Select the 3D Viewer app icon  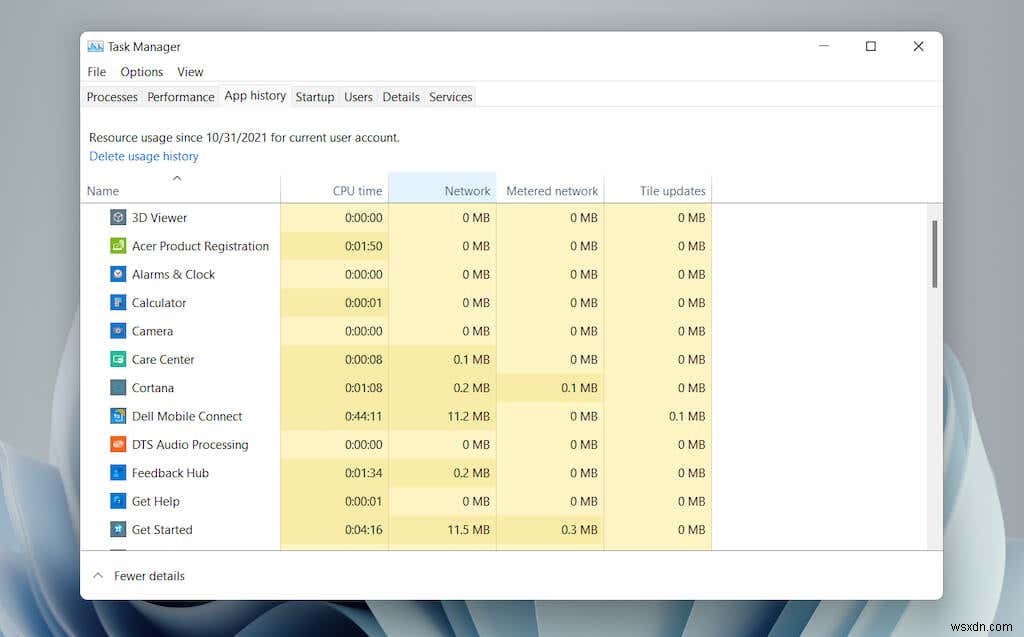[118, 217]
